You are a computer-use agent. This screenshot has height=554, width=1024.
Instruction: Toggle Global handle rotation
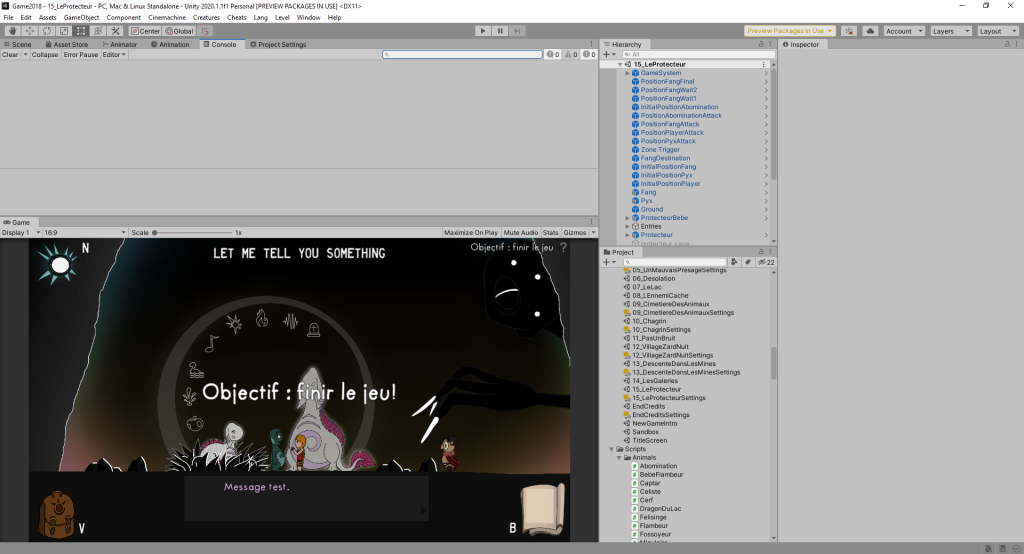(179, 31)
